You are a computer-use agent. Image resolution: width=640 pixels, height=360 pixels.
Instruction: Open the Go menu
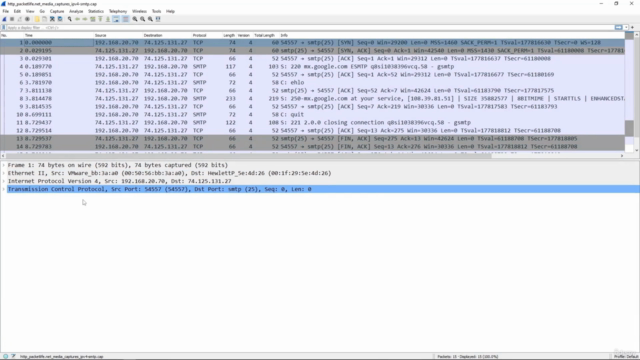pyautogui.click(x=42, y=11)
